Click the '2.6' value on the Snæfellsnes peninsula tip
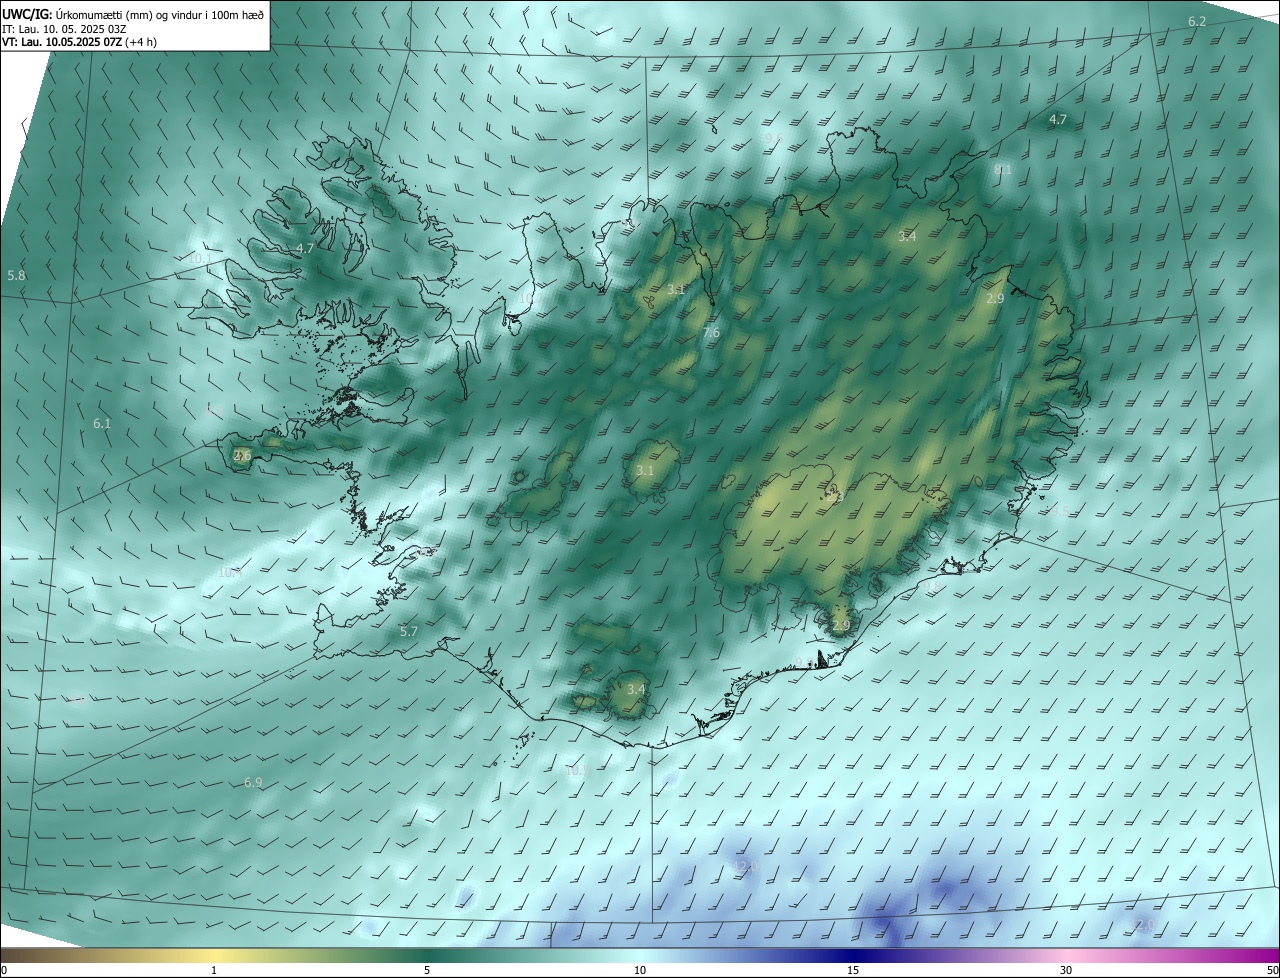Viewport: 1280px width, 978px height. point(242,455)
